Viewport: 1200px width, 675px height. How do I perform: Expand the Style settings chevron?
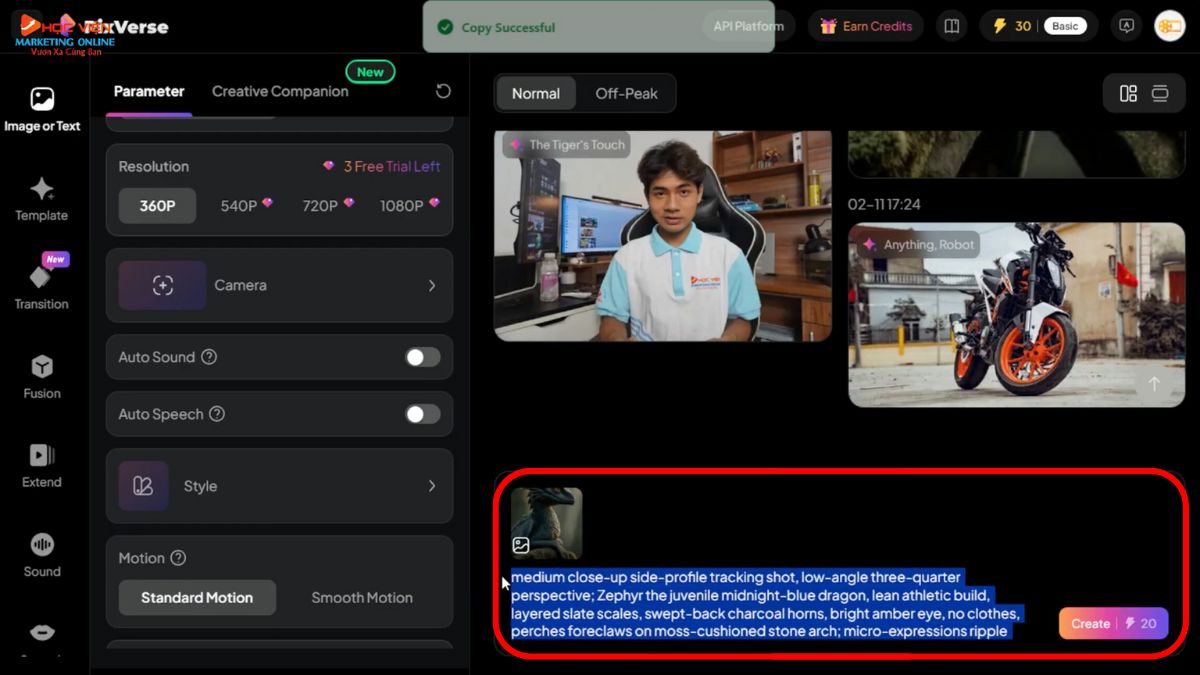pos(432,486)
